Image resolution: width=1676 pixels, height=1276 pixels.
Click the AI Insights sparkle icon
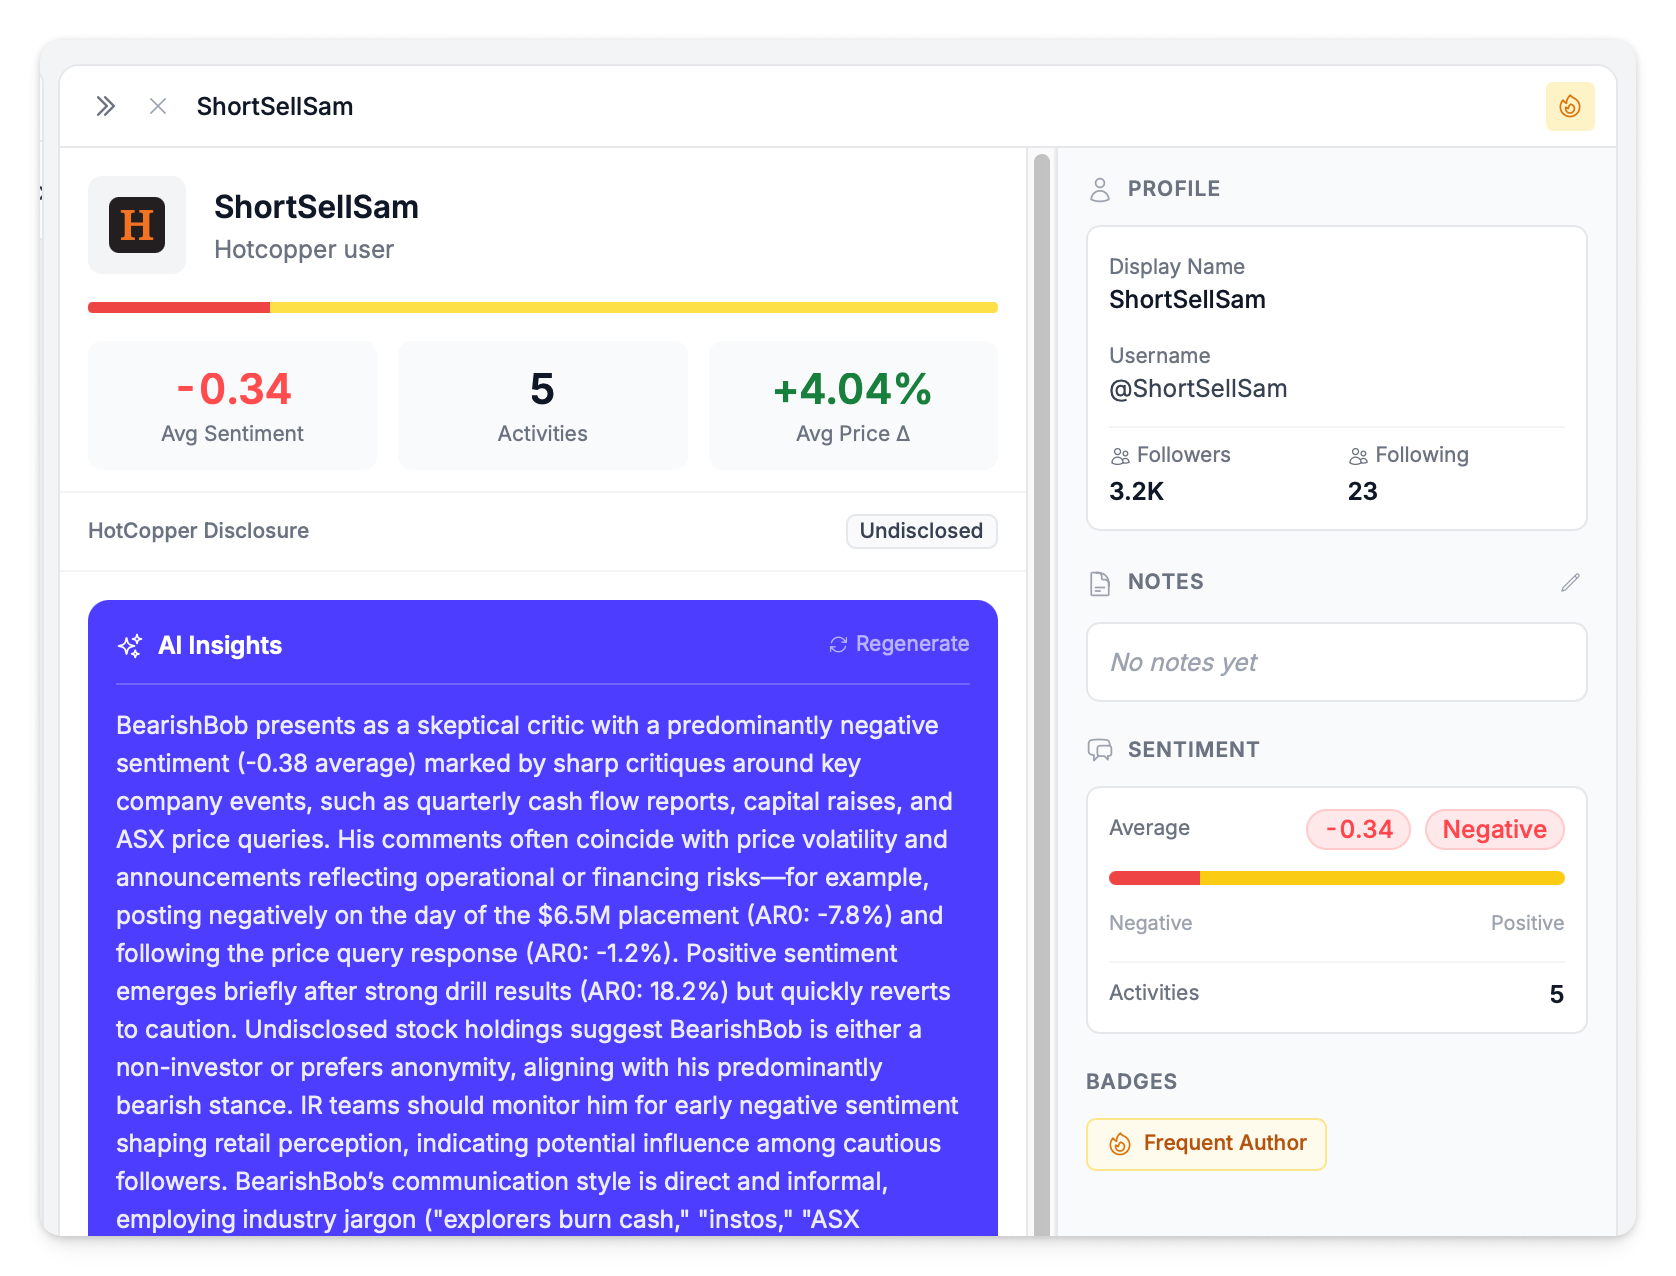[x=130, y=646]
